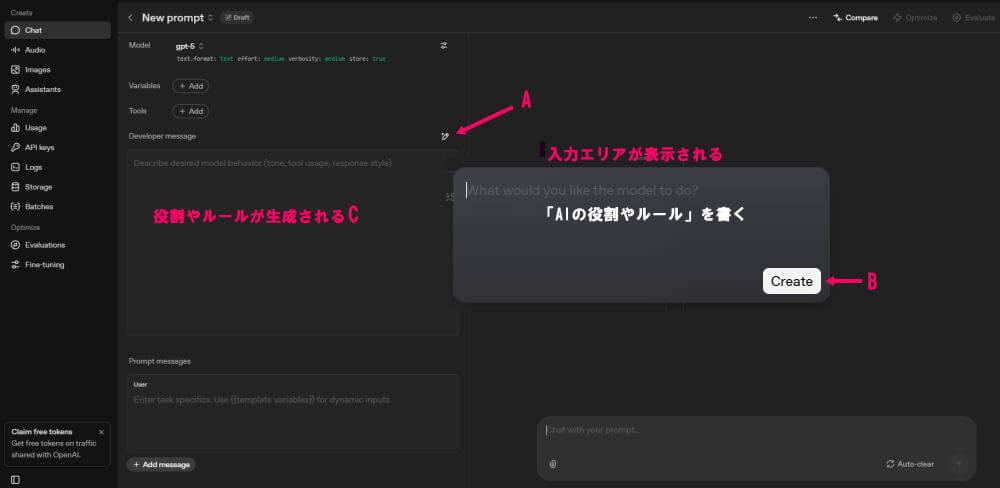Click the generate prompt wand icon
The height and width of the screenshot is (488, 1000).
[445, 136]
